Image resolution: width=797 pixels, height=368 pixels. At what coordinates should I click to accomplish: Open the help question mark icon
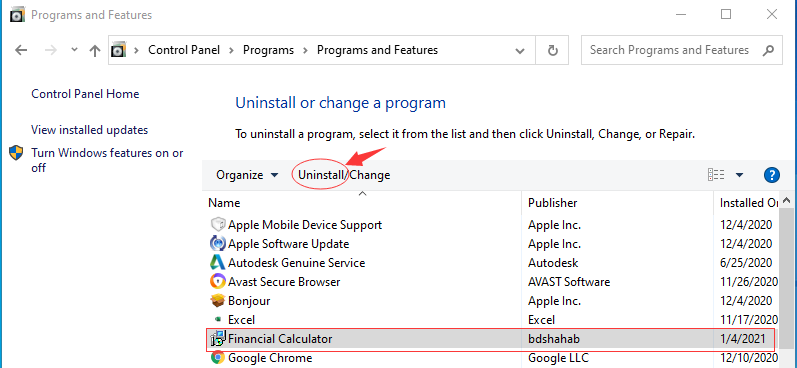click(x=772, y=175)
